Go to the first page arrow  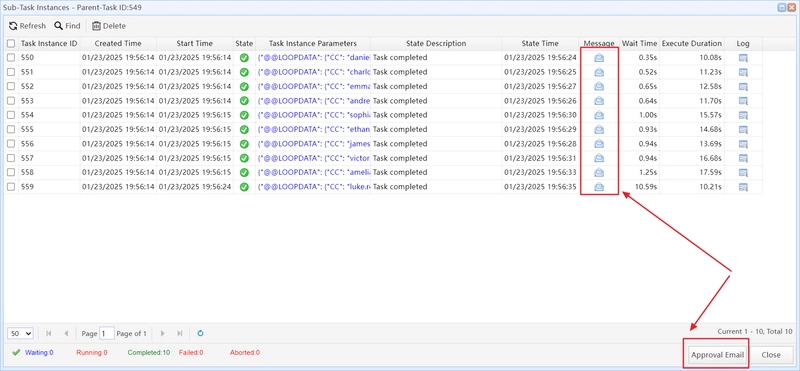[x=48, y=333]
